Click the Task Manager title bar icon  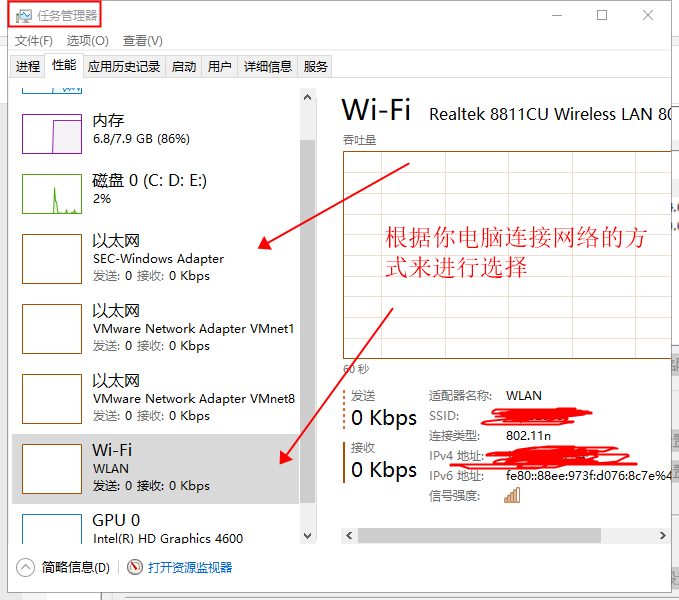[23, 16]
